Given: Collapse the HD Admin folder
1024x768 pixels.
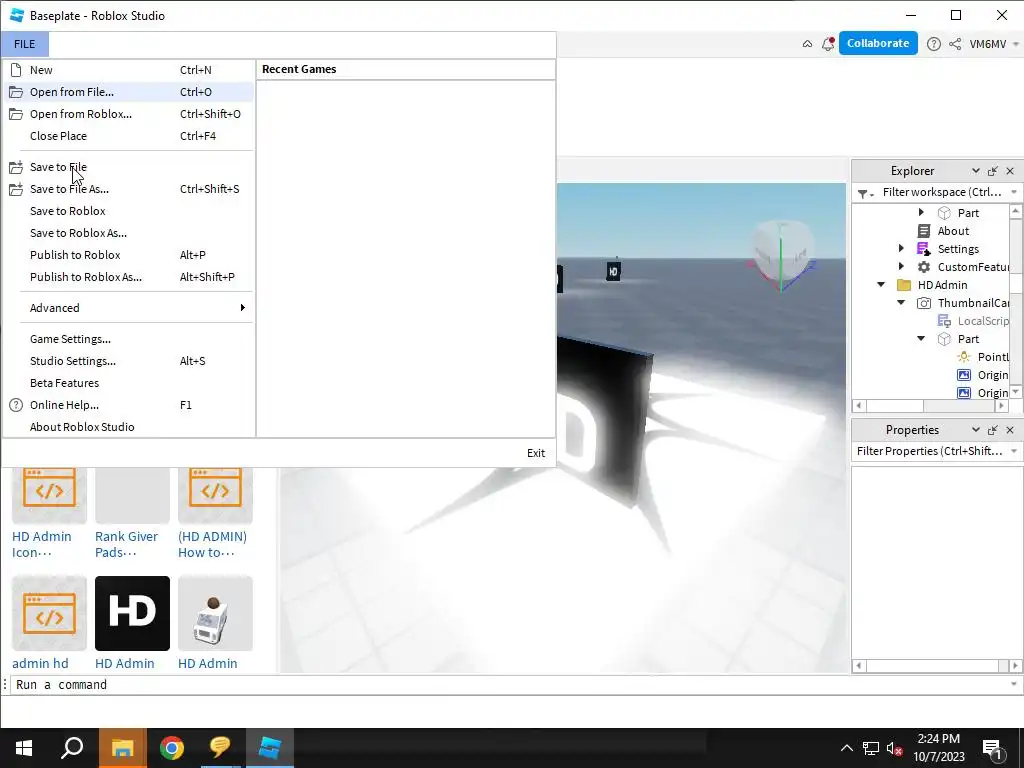Looking at the screenshot, I should pyautogui.click(x=881, y=285).
